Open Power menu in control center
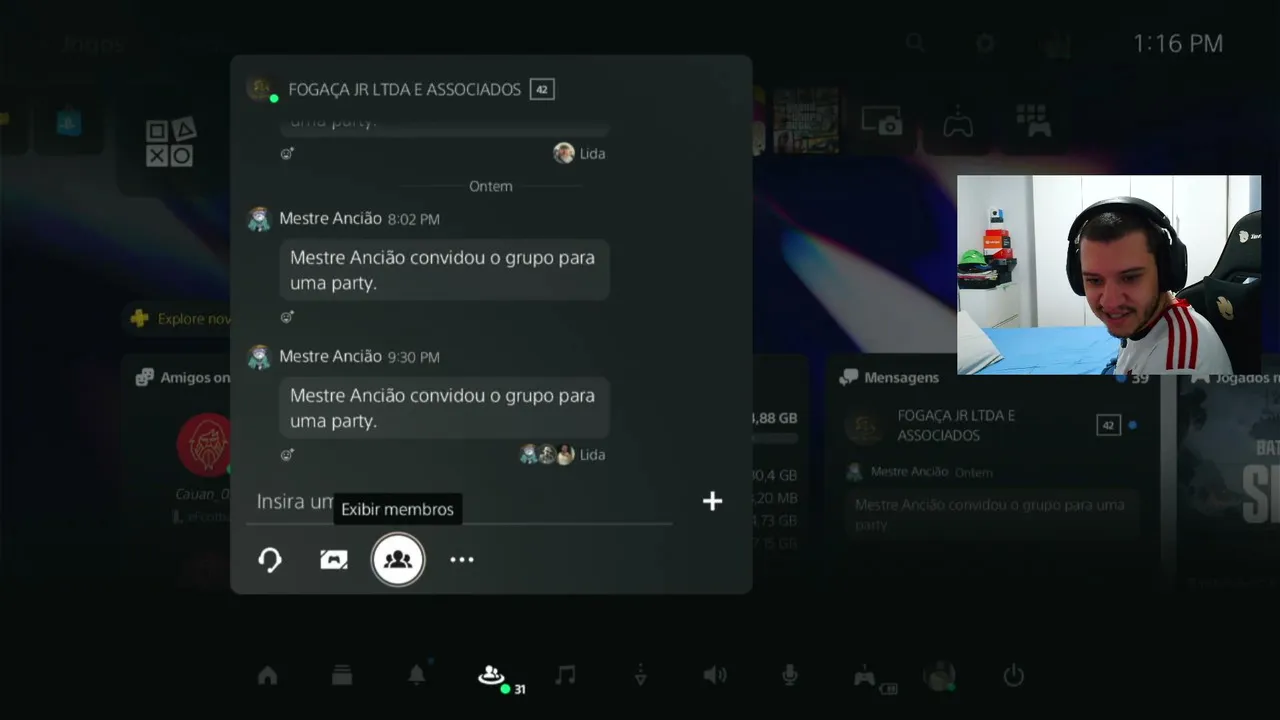Image resolution: width=1280 pixels, height=720 pixels. [x=1014, y=676]
